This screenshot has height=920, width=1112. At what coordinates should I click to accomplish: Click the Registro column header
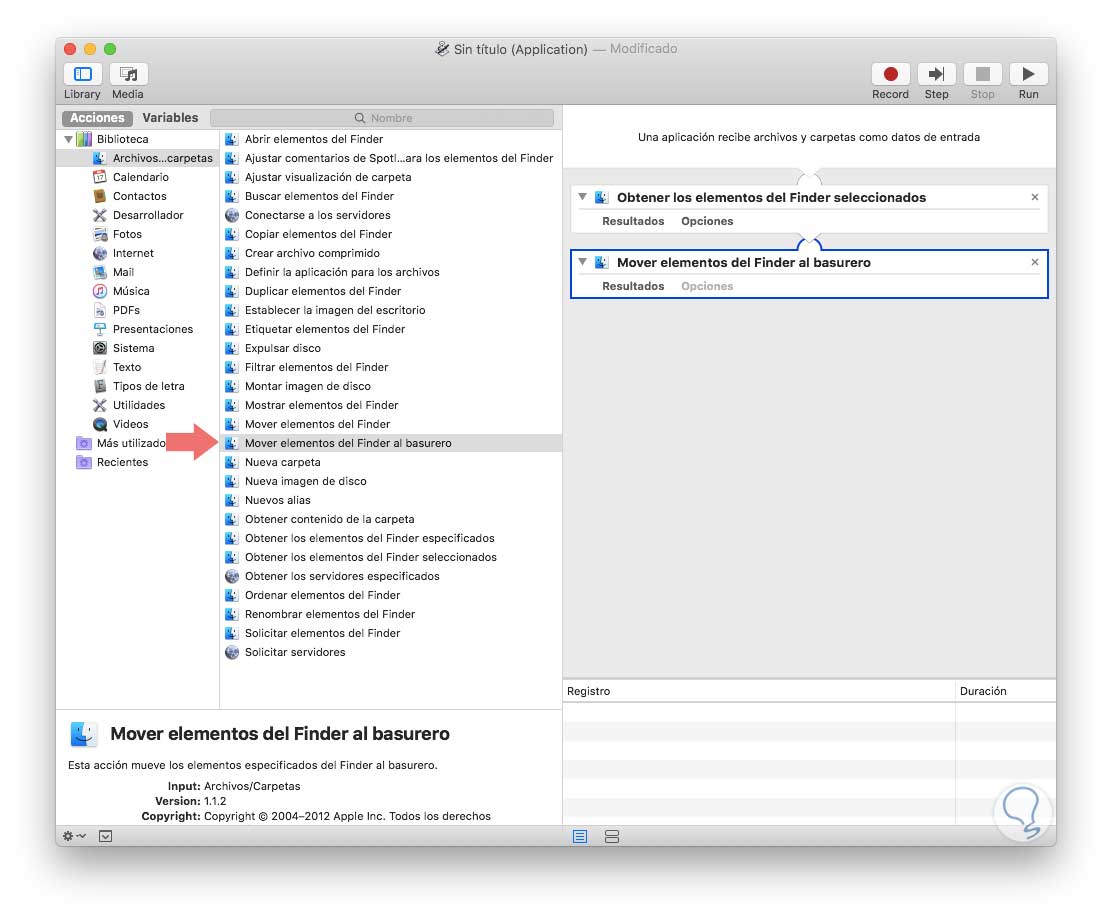coord(759,691)
